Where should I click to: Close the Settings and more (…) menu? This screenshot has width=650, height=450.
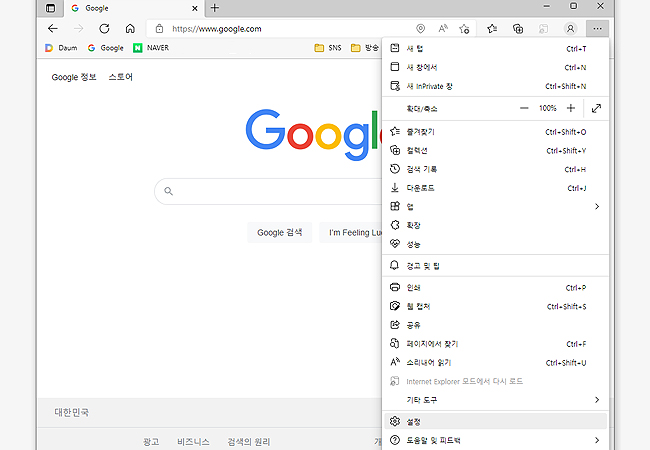597,29
